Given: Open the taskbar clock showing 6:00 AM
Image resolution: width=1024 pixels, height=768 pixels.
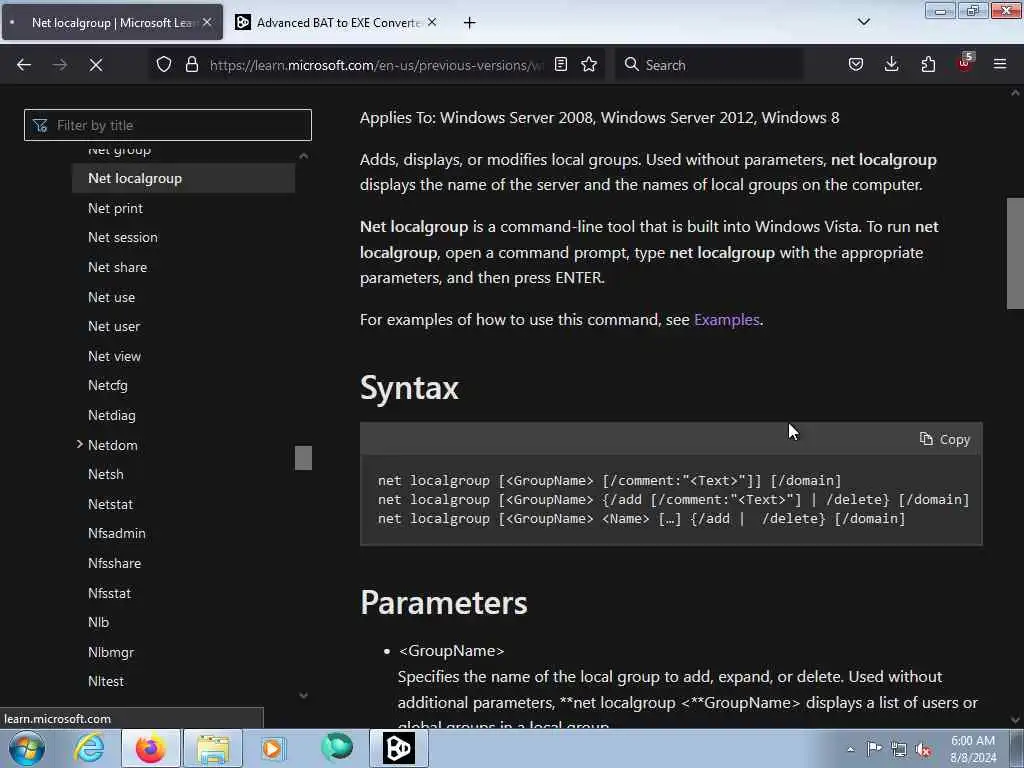Looking at the screenshot, I should tap(973, 749).
